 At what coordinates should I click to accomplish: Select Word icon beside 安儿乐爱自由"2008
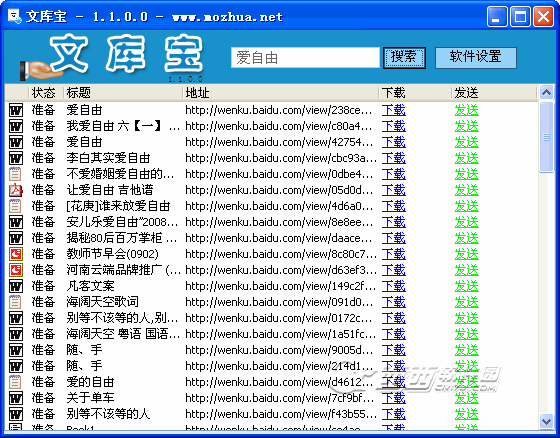coord(16,222)
